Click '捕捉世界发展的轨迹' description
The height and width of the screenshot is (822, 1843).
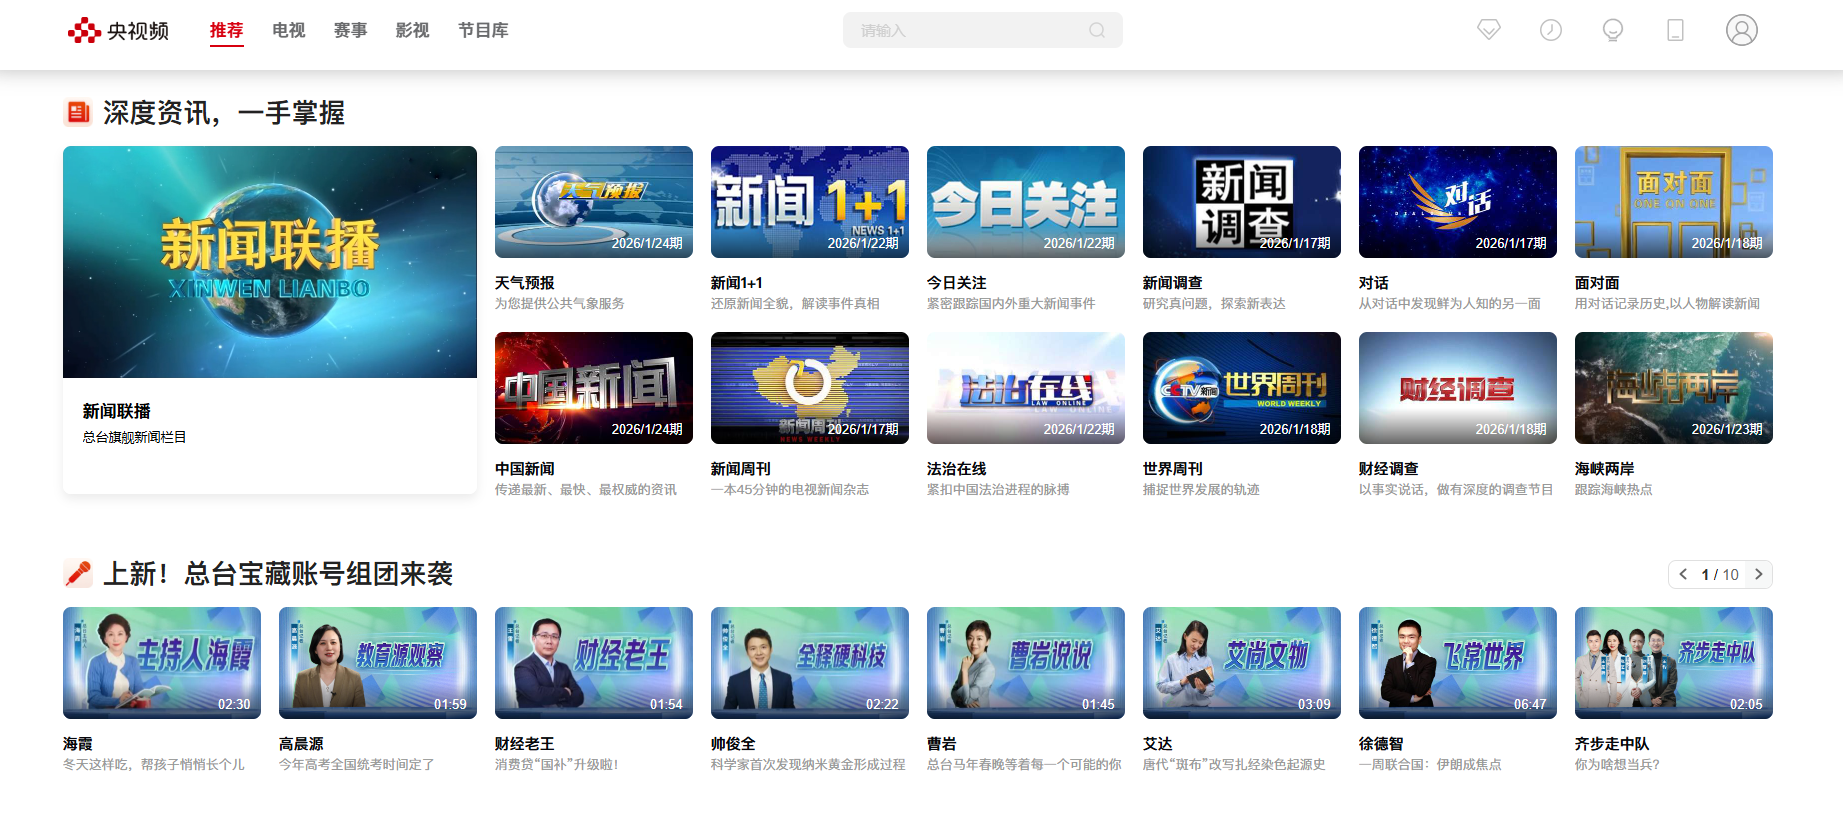tap(1201, 489)
